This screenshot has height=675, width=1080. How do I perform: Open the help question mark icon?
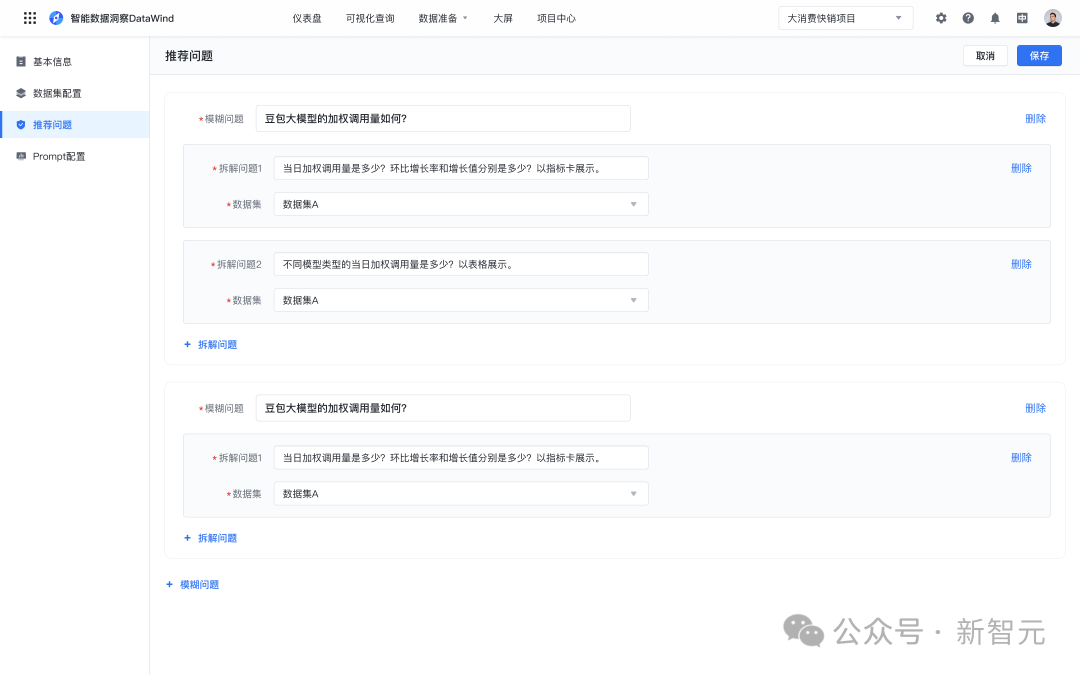click(x=968, y=18)
